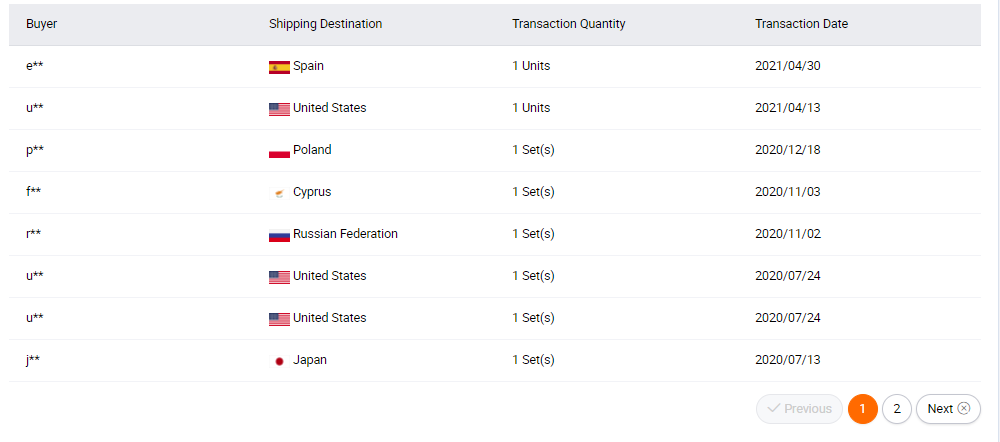Viewport: 1000px width, 442px height.
Task: Click the Japan flag icon
Action: tap(279, 362)
